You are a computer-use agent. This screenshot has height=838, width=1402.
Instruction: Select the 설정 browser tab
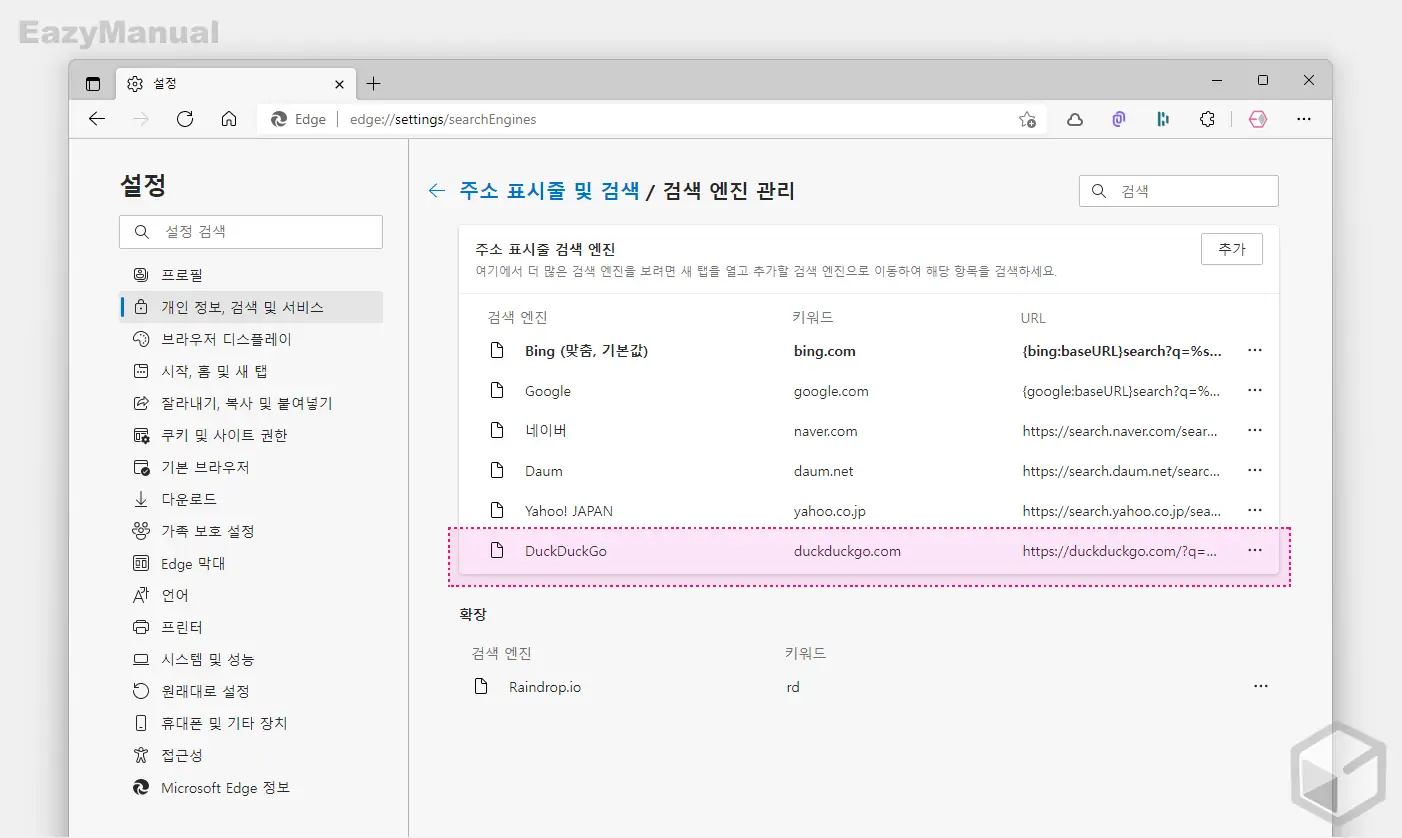point(237,84)
